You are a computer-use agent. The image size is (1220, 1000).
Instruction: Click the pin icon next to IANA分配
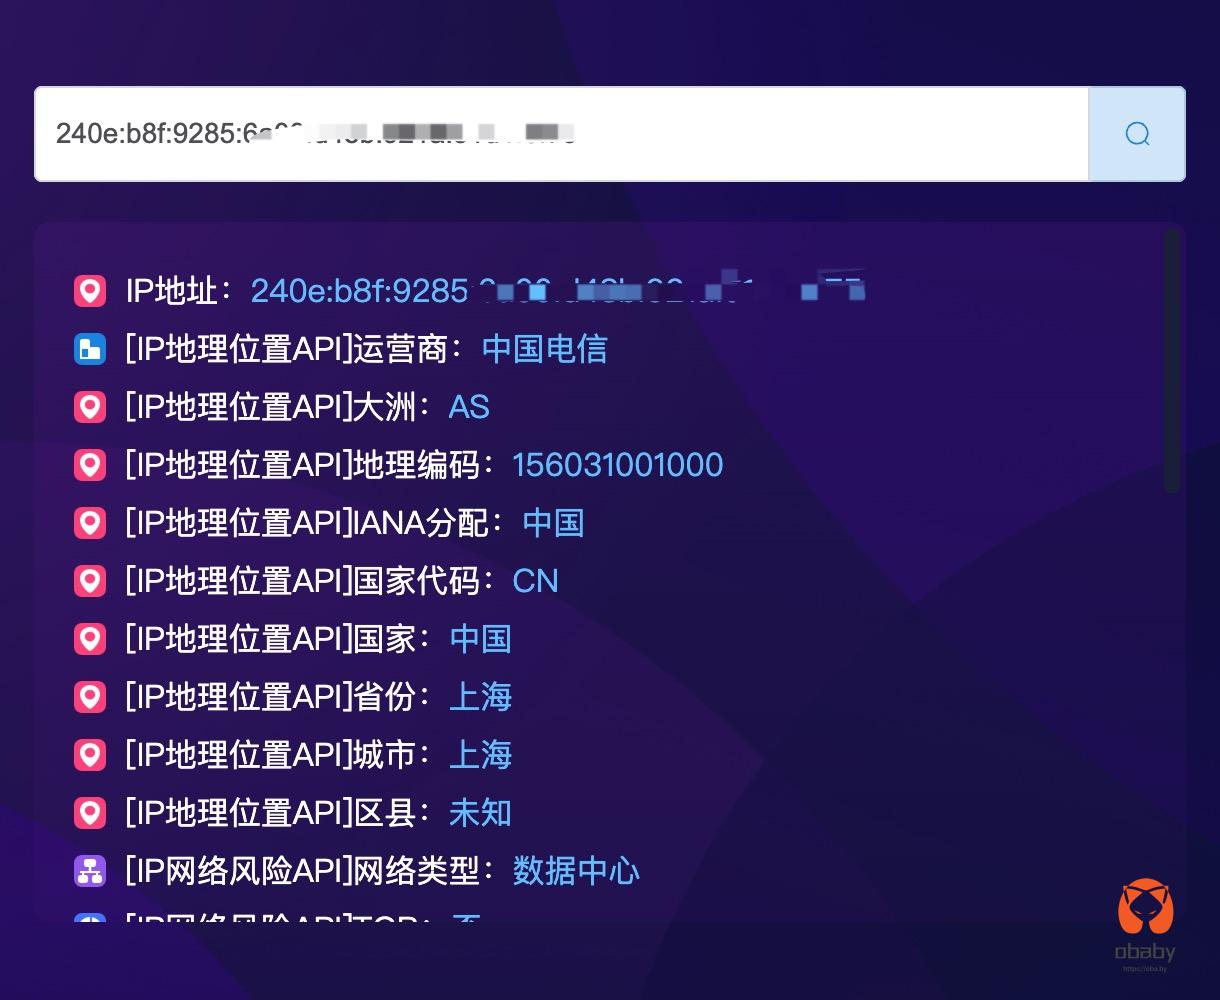click(90, 523)
